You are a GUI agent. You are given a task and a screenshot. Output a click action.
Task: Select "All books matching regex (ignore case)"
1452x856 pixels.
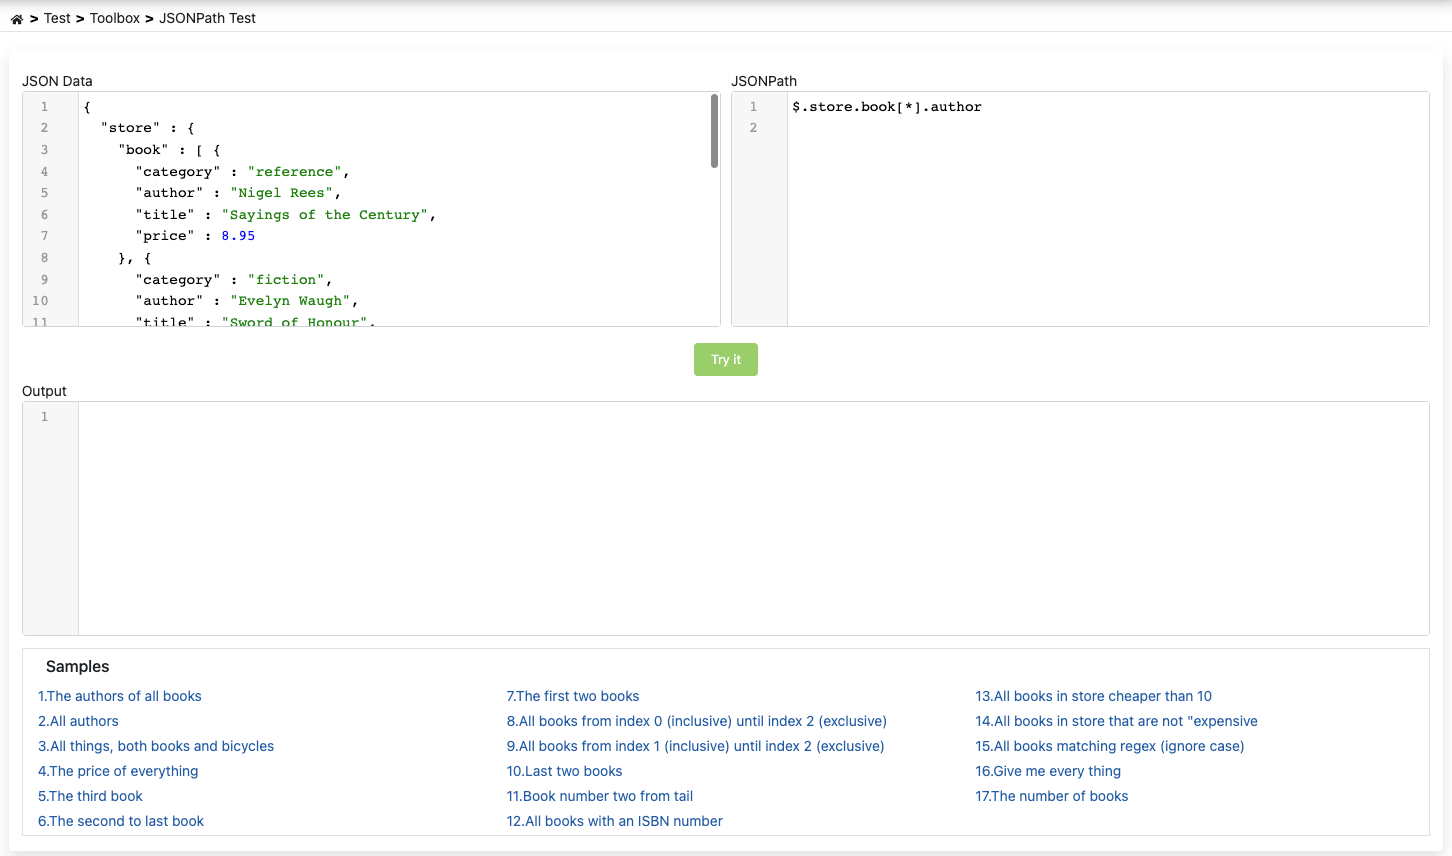[1109, 746]
